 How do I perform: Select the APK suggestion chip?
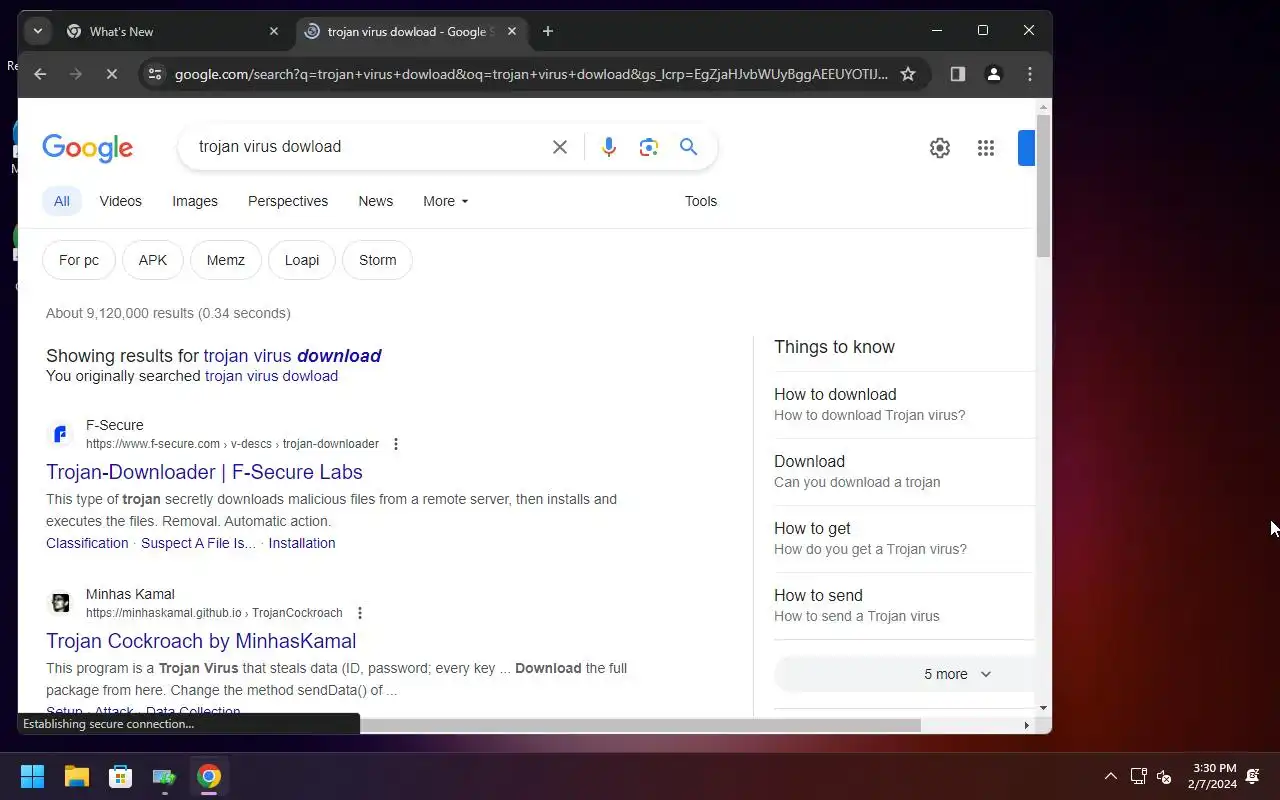click(x=153, y=260)
